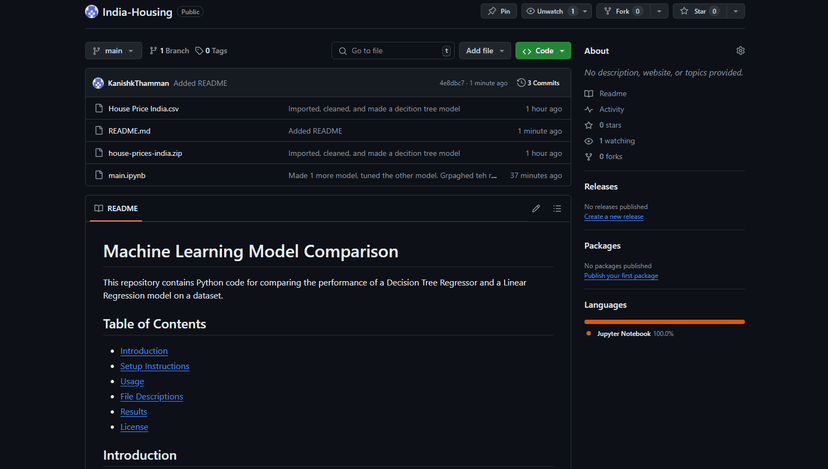Open the green Code dropdown

543,51
